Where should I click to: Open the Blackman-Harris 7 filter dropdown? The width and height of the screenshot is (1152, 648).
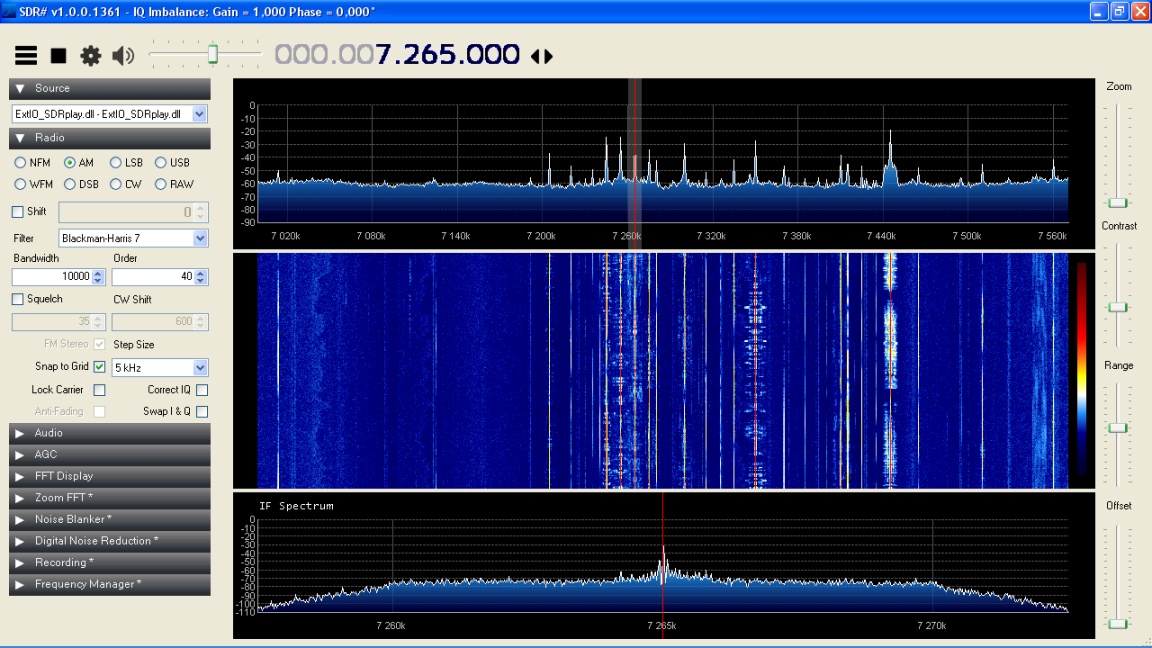[x=200, y=238]
